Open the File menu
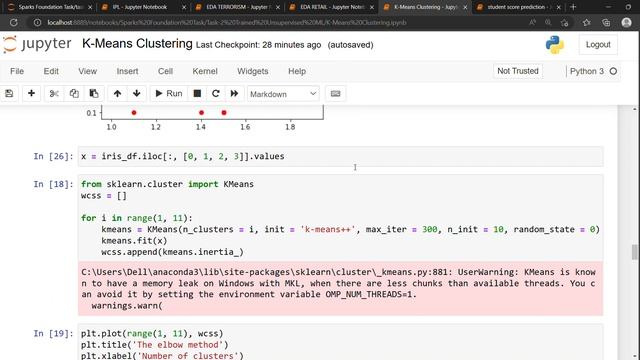This screenshot has width=640, height=360. [x=17, y=71]
